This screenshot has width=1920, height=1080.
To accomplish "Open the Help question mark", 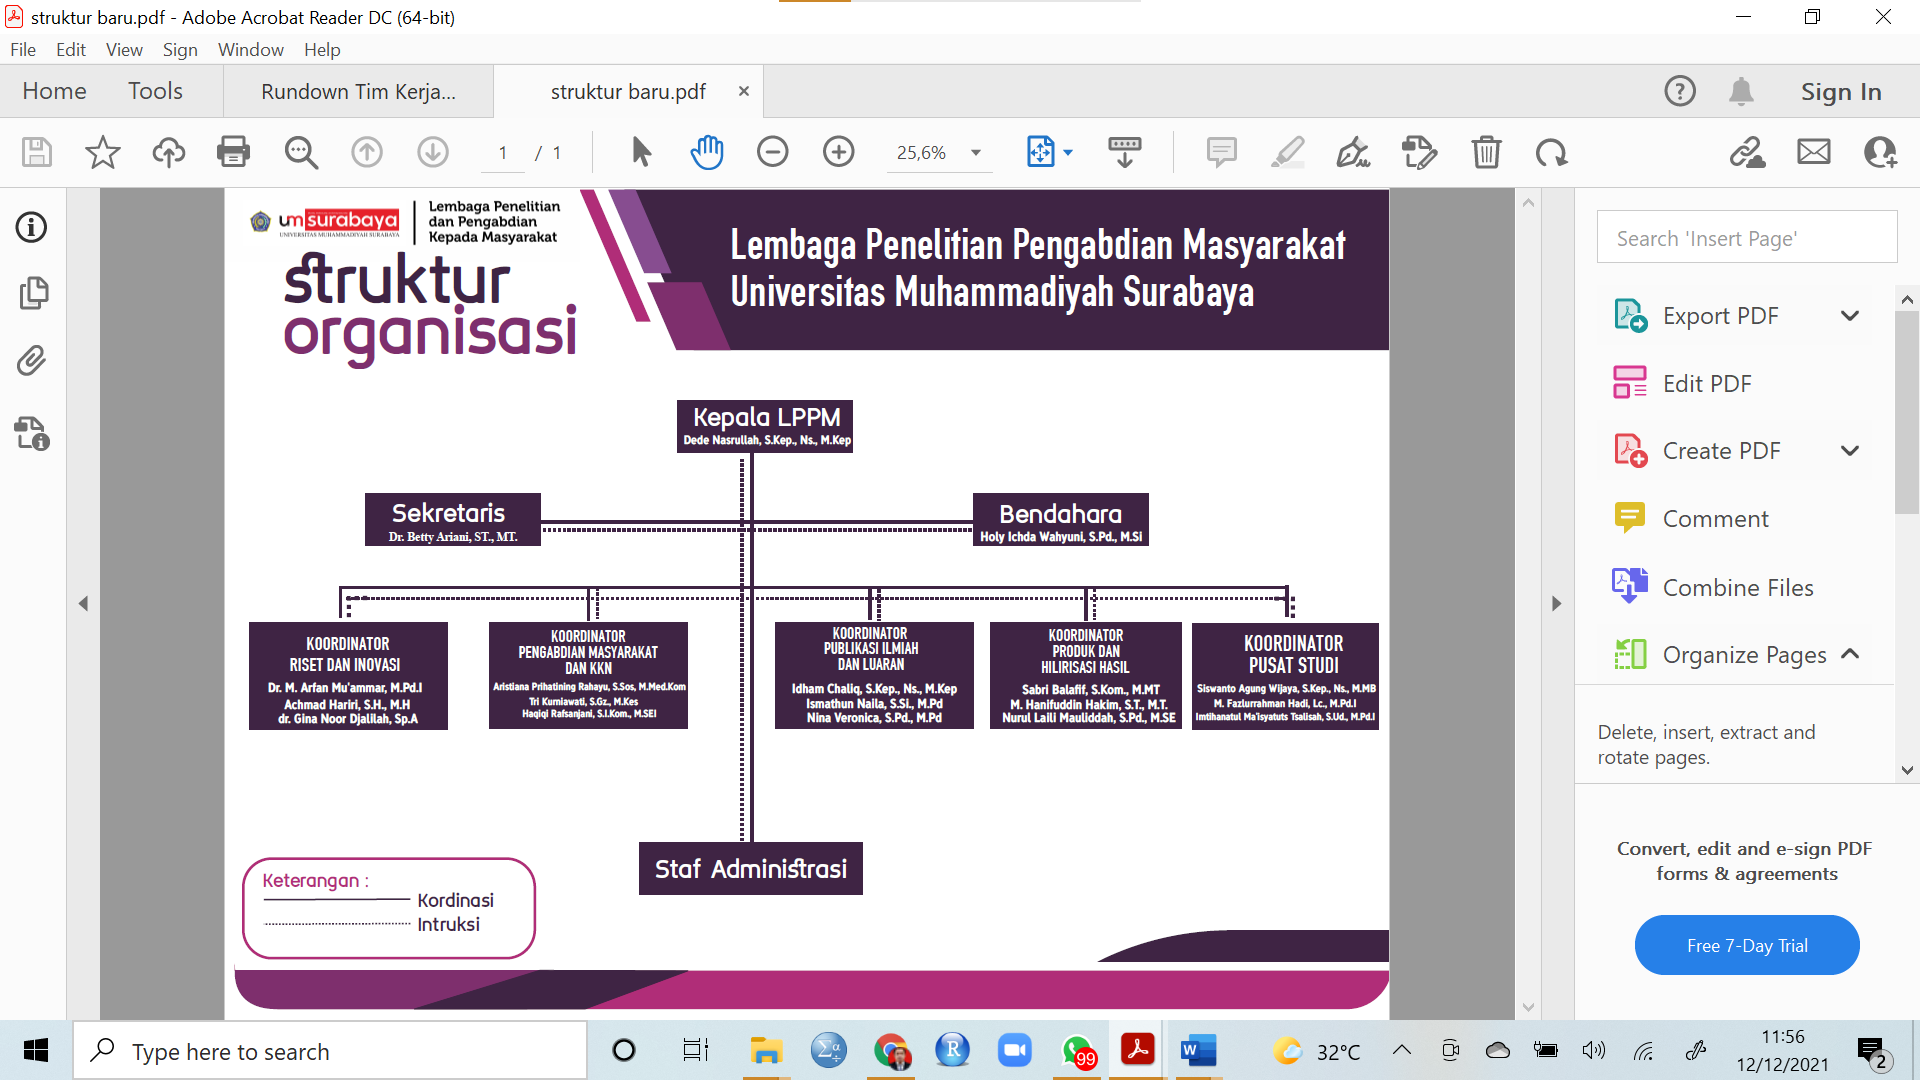I will point(1680,91).
